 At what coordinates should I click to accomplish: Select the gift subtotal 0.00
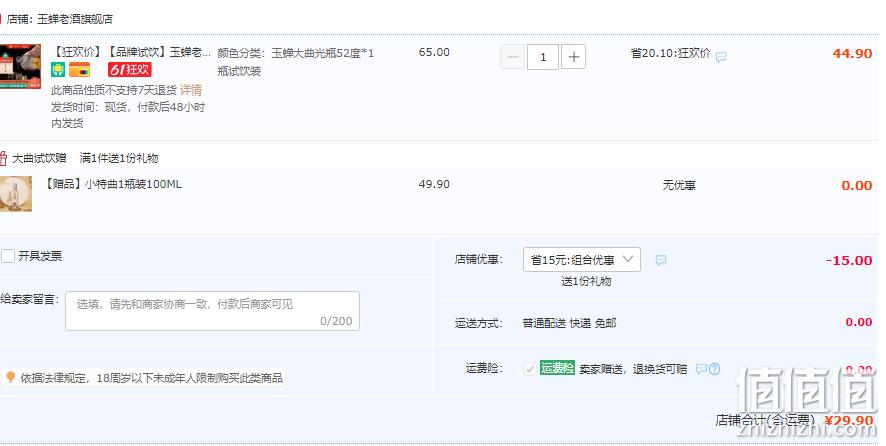tap(857, 185)
